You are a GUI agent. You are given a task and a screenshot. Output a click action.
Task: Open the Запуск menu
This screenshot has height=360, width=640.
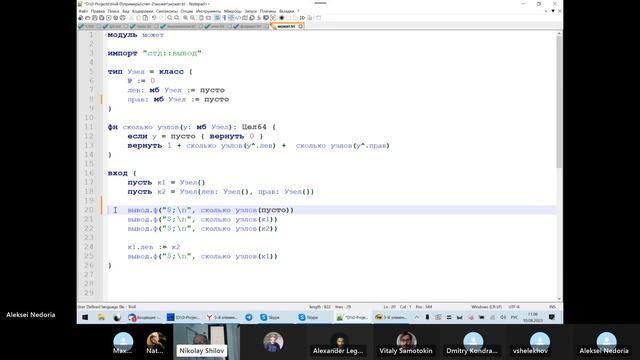click(x=251, y=11)
